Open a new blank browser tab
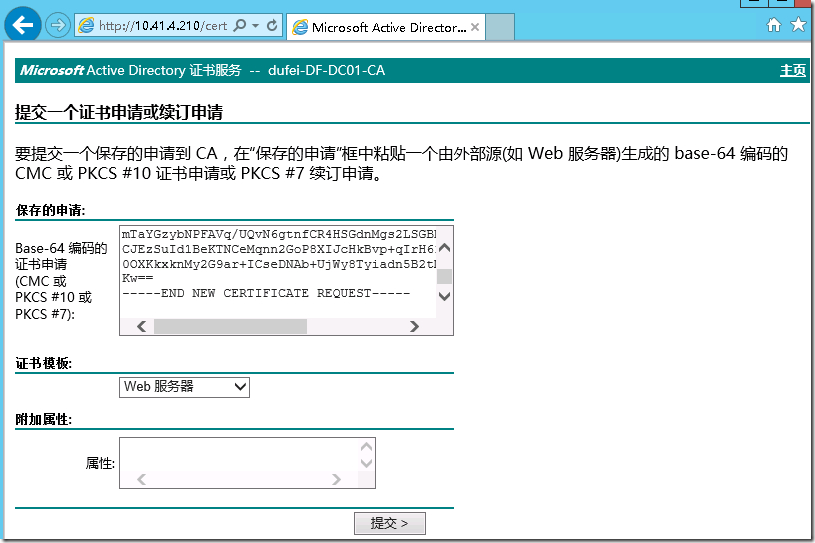Viewport: 815px width, 543px height. (x=501, y=27)
